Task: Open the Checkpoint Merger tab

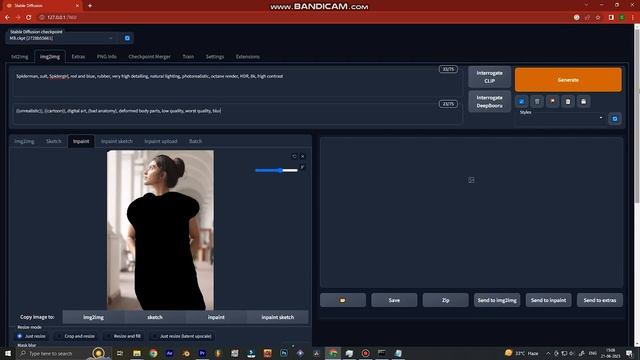Action: pyautogui.click(x=149, y=57)
